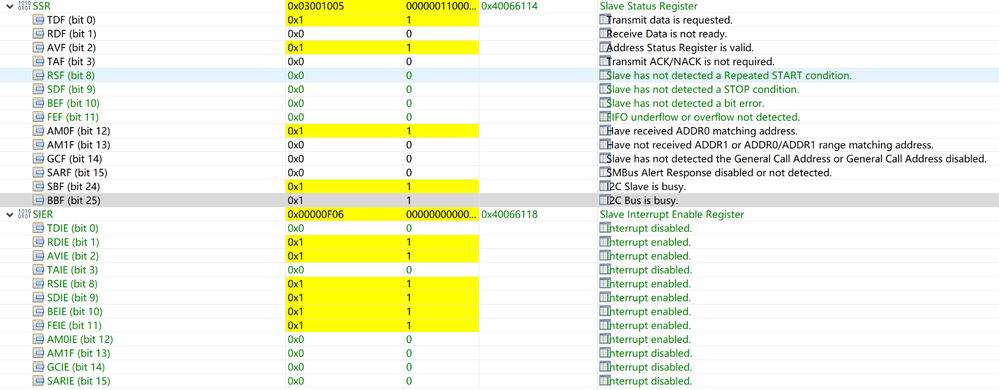
Task: Select the GCF (bit 14) row
Action: point(500,159)
